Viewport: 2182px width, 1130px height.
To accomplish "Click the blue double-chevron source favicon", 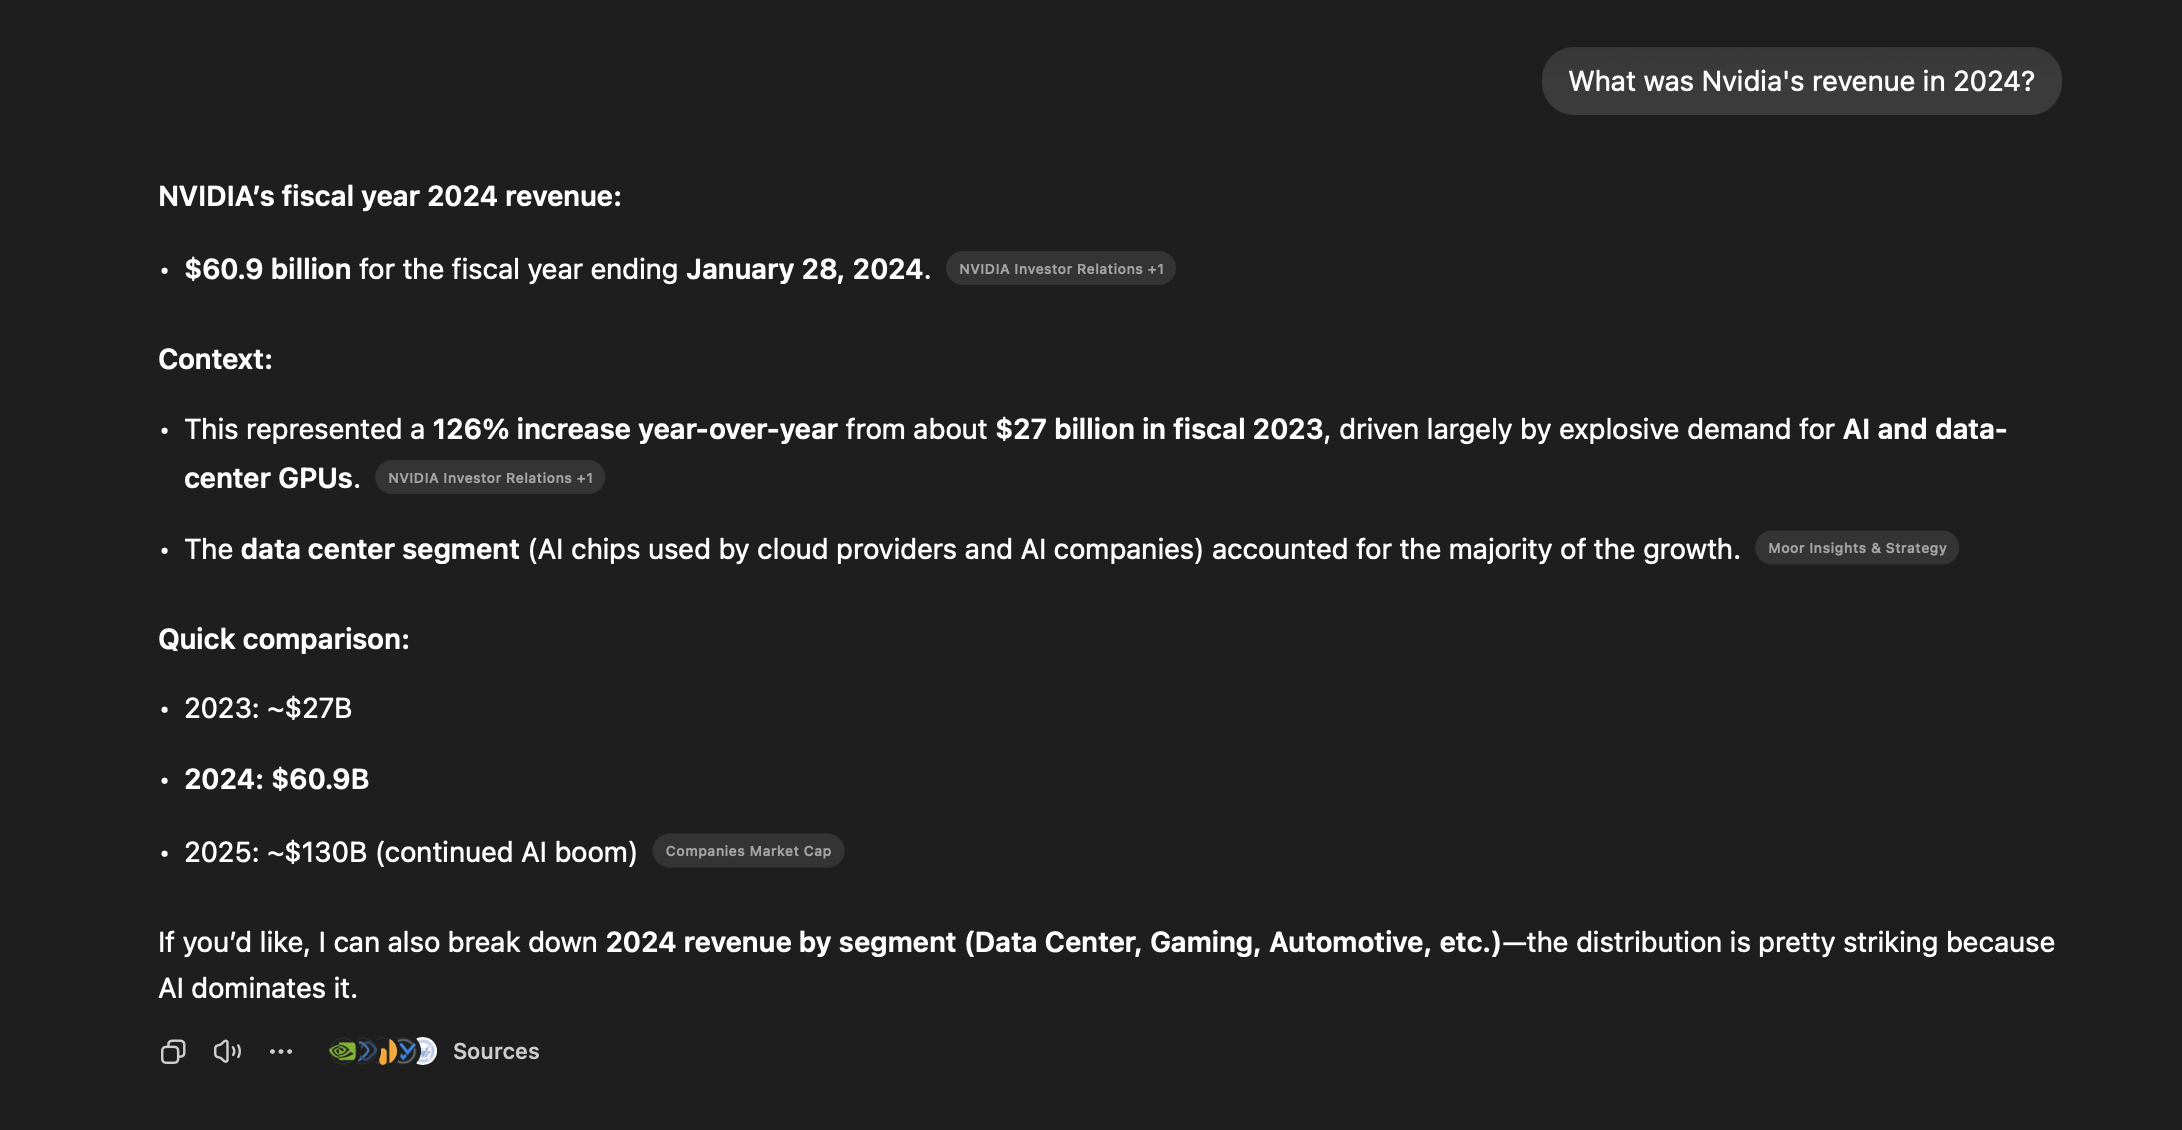I will [x=366, y=1051].
